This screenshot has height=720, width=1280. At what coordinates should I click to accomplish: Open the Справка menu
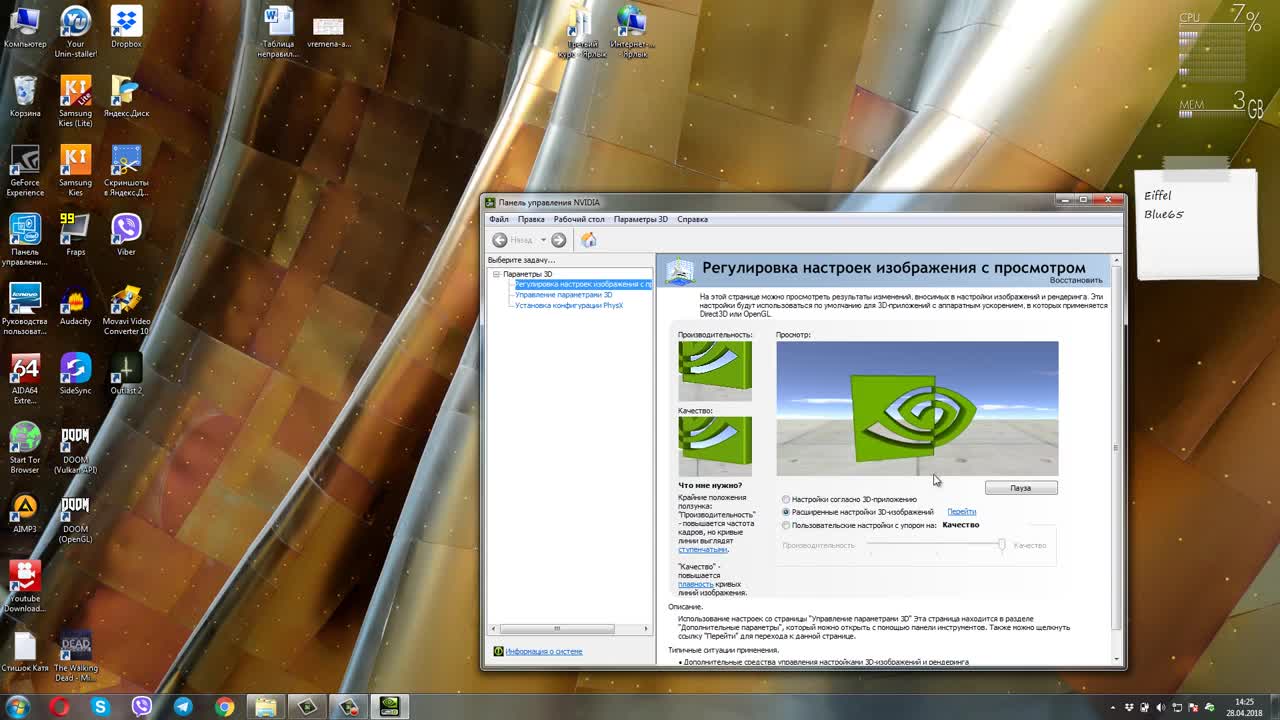pyautogui.click(x=692, y=219)
